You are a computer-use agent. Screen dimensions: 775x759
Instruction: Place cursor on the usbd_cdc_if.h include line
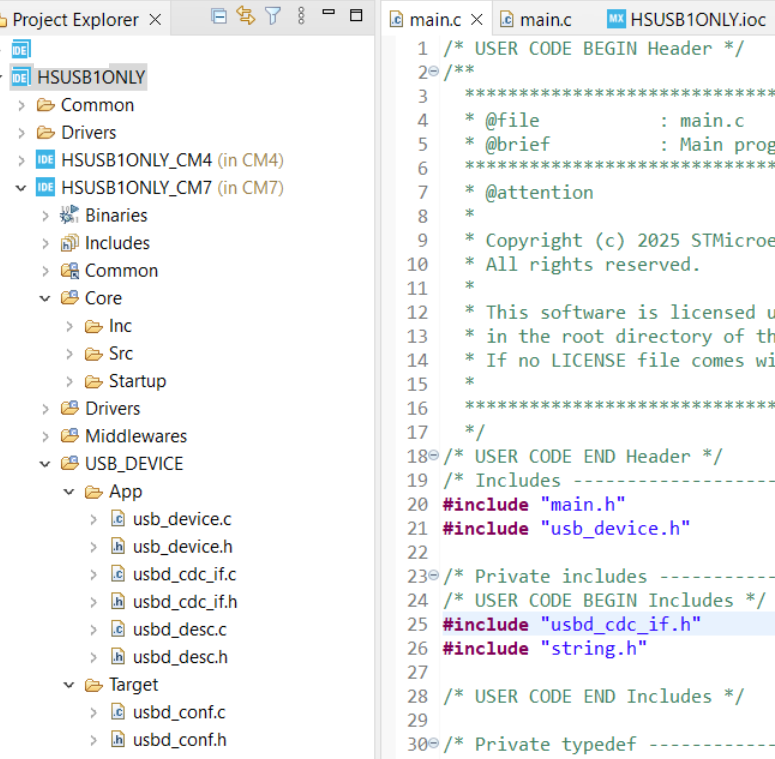click(x=571, y=624)
